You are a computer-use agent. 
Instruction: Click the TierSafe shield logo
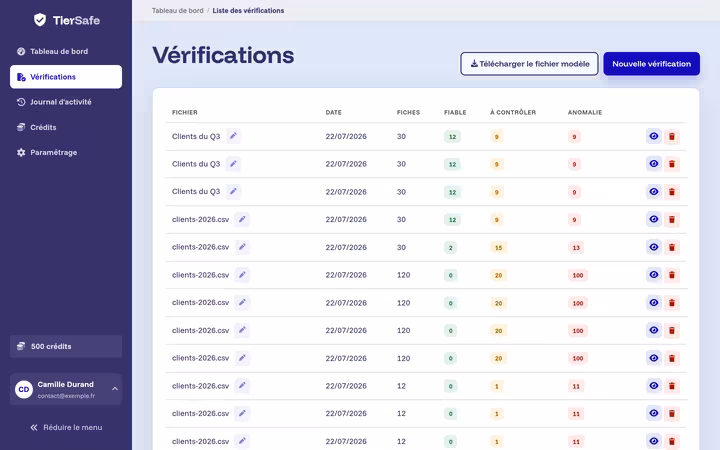[40, 20]
